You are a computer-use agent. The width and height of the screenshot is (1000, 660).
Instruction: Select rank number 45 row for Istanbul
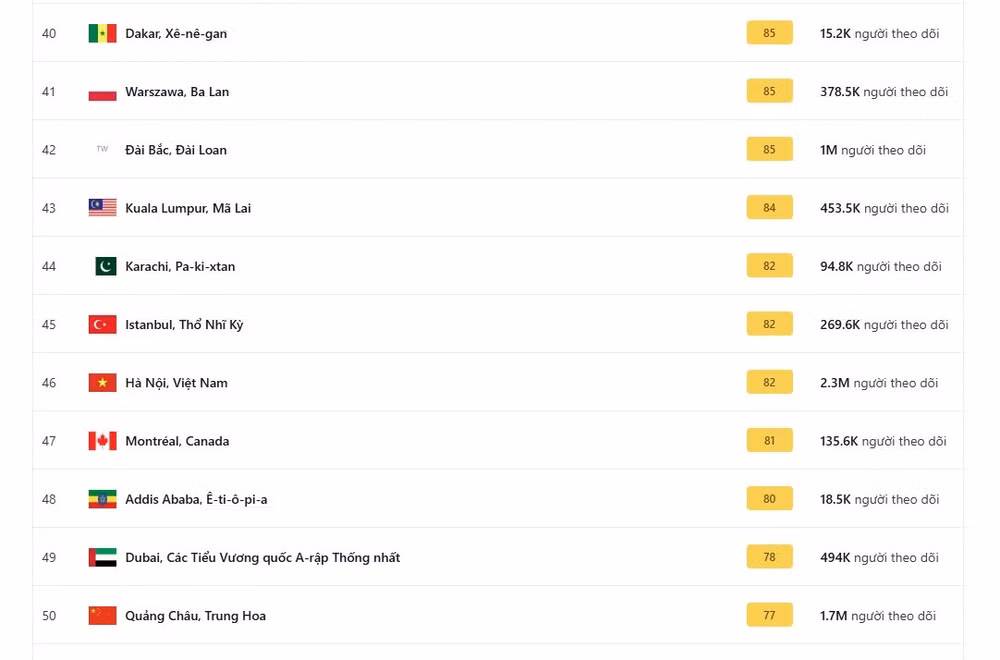point(497,324)
